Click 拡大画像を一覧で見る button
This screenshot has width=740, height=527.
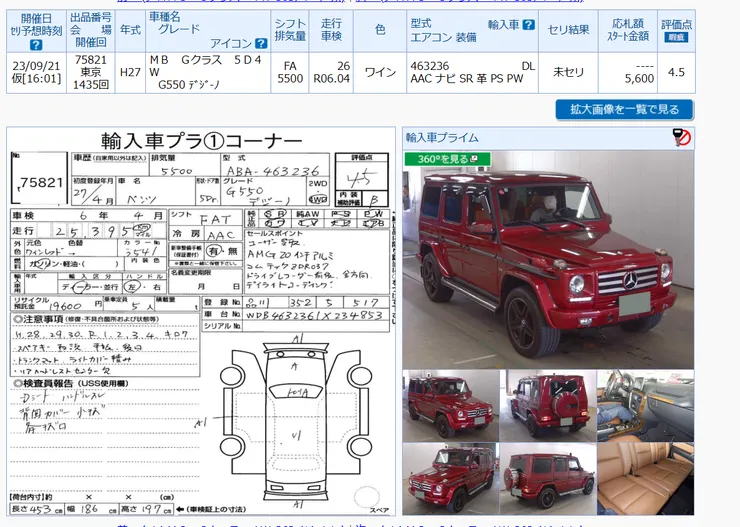[x=624, y=109]
